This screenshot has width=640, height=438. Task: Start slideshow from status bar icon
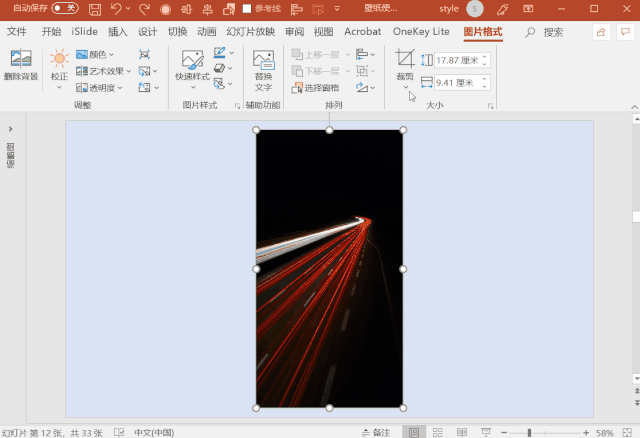[486, 432]
